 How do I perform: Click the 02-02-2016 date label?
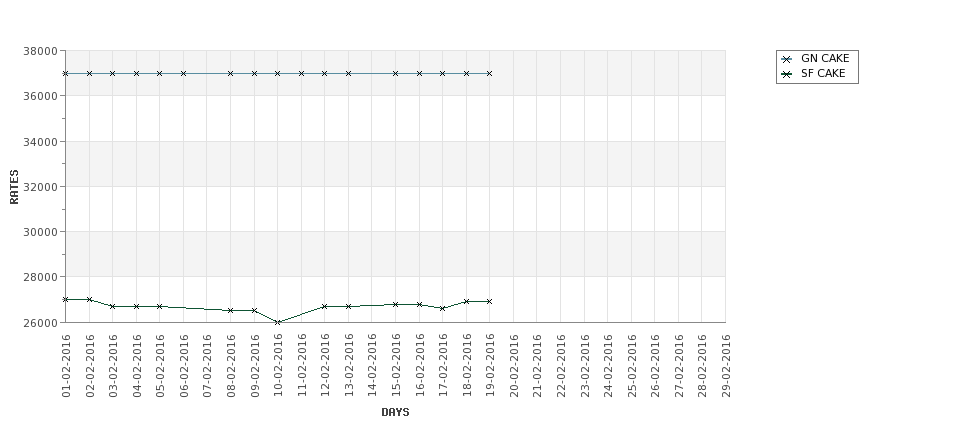pyautogui.click(x=90, y=366)
